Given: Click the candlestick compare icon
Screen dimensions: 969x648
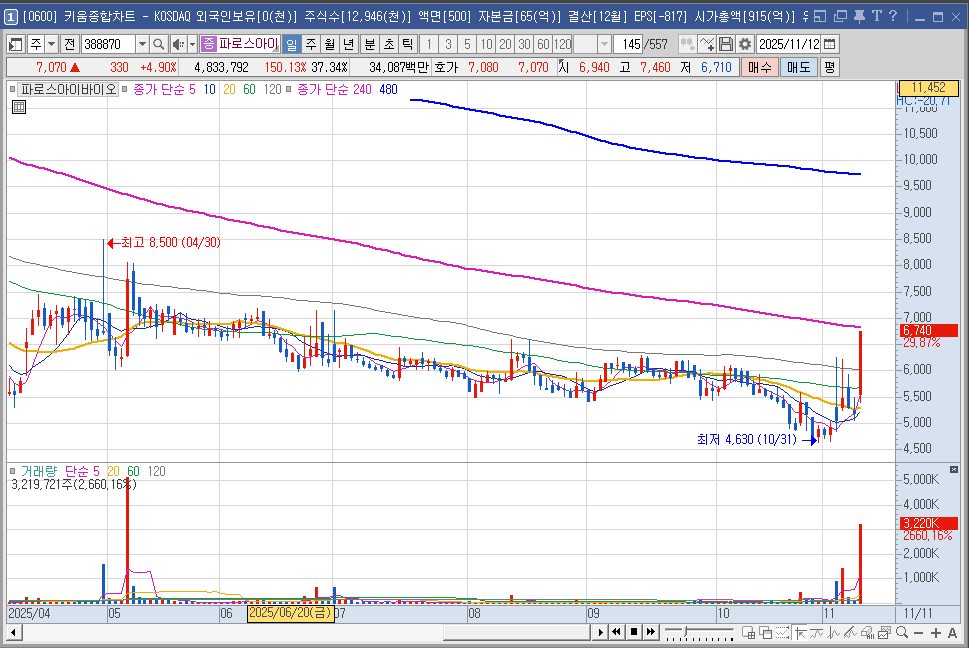Looking at the screenshot, I should pos(687,44).
